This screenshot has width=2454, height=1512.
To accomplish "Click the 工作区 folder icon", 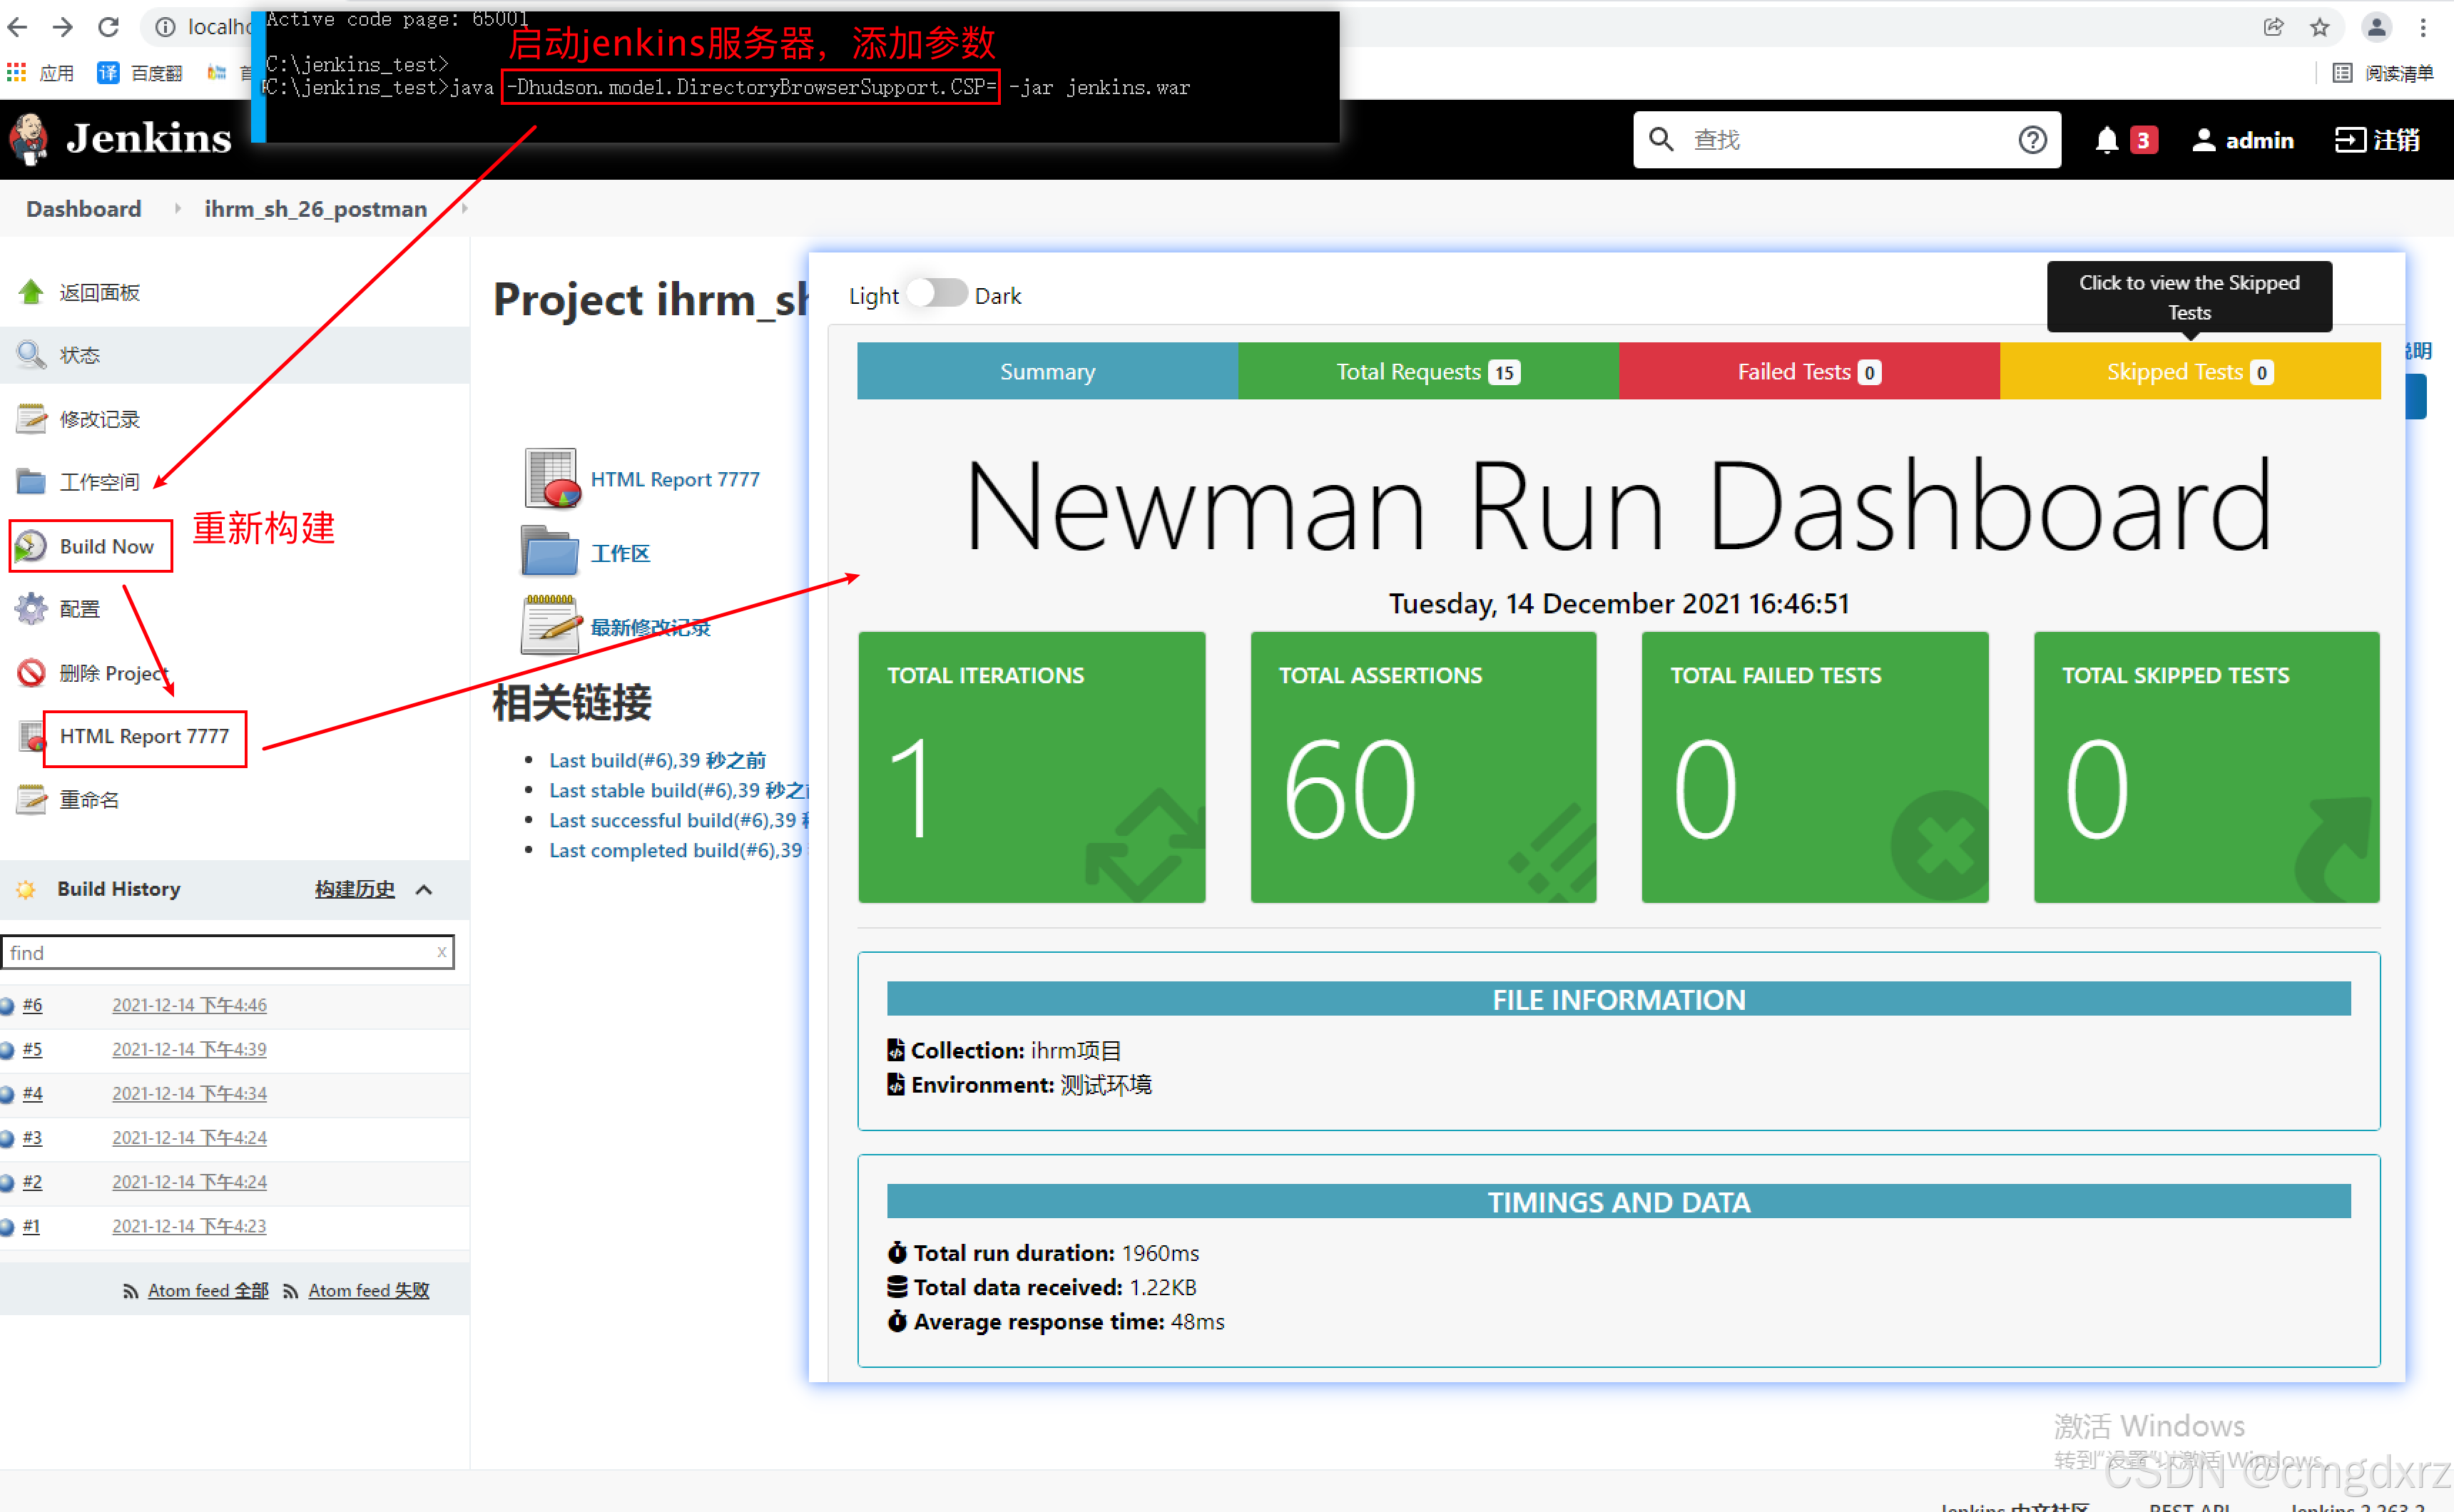I will [x=550, y=552].
